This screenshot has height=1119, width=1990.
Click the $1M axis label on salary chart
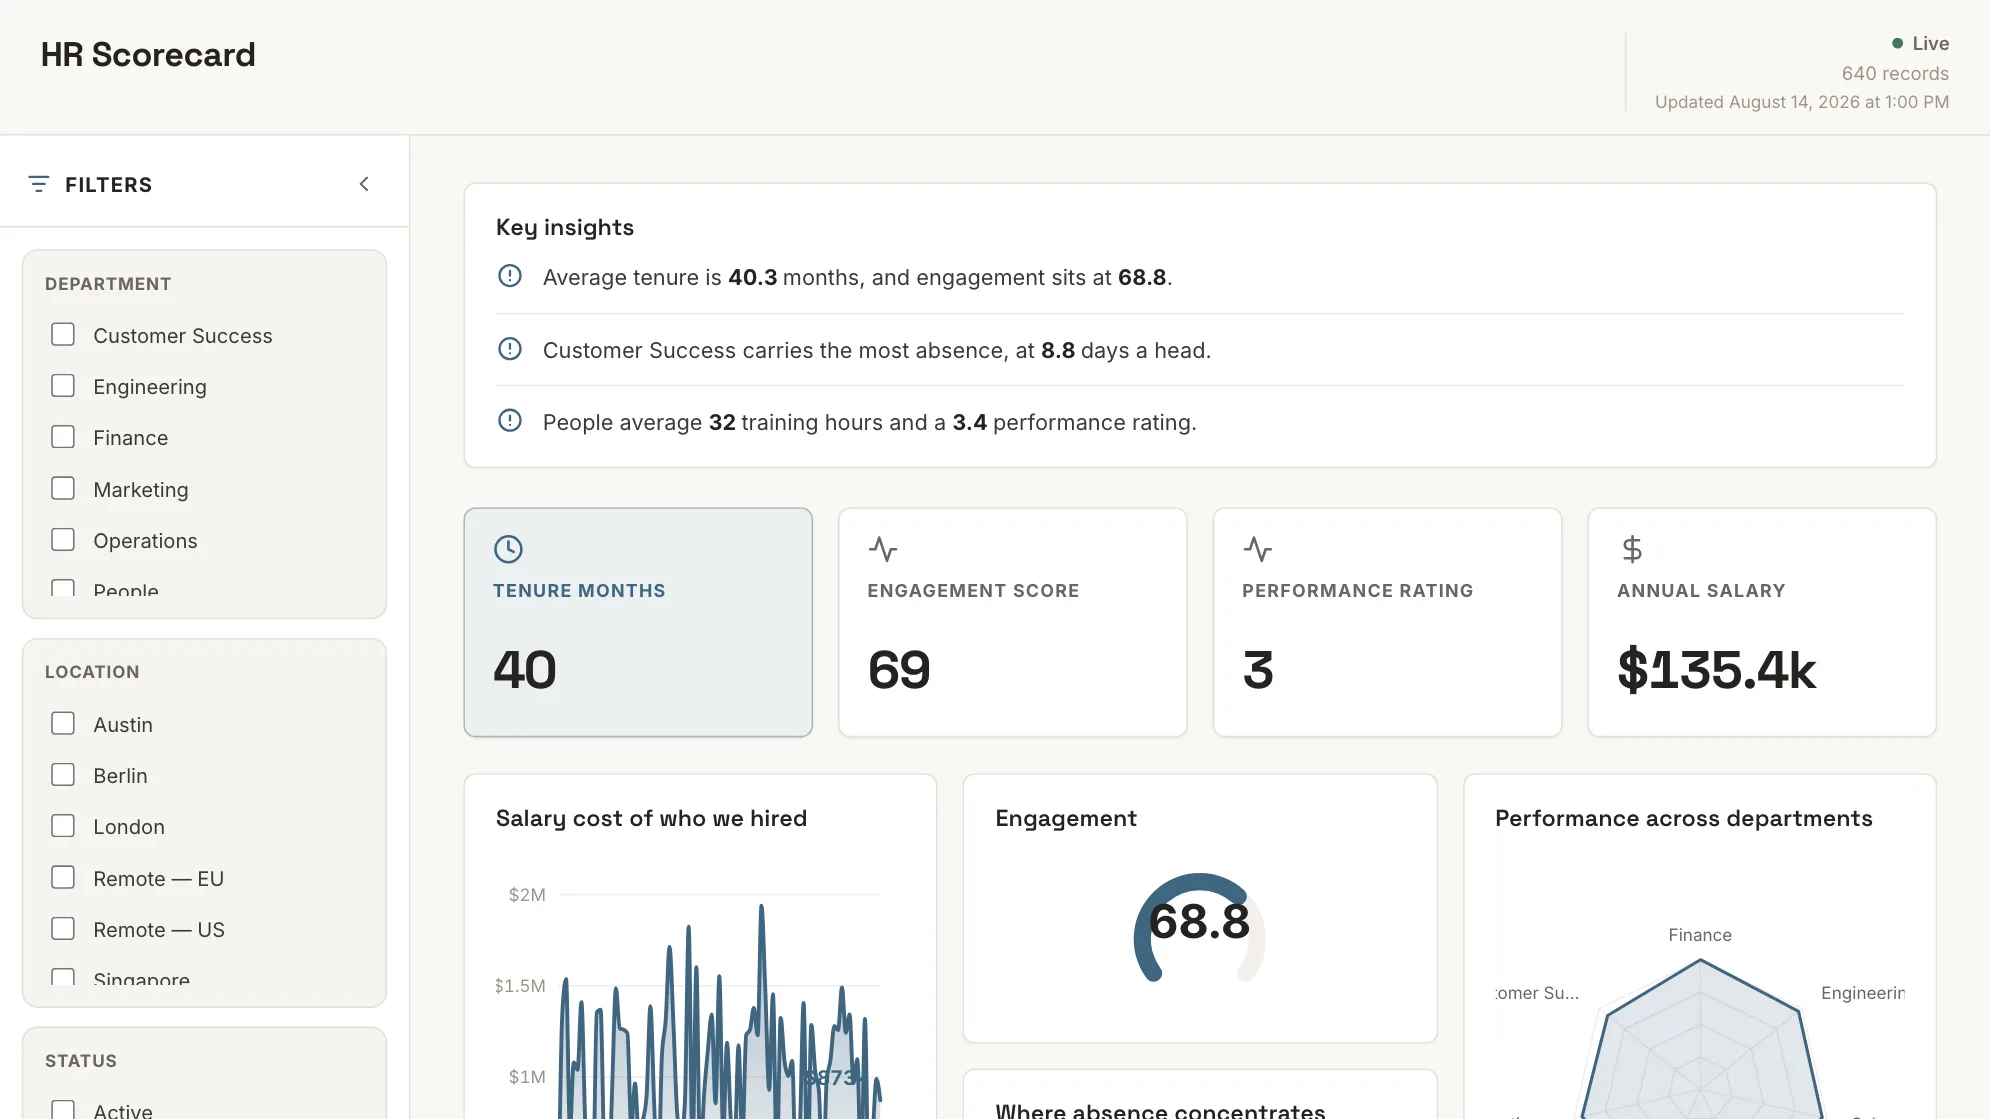point(527,1077)
